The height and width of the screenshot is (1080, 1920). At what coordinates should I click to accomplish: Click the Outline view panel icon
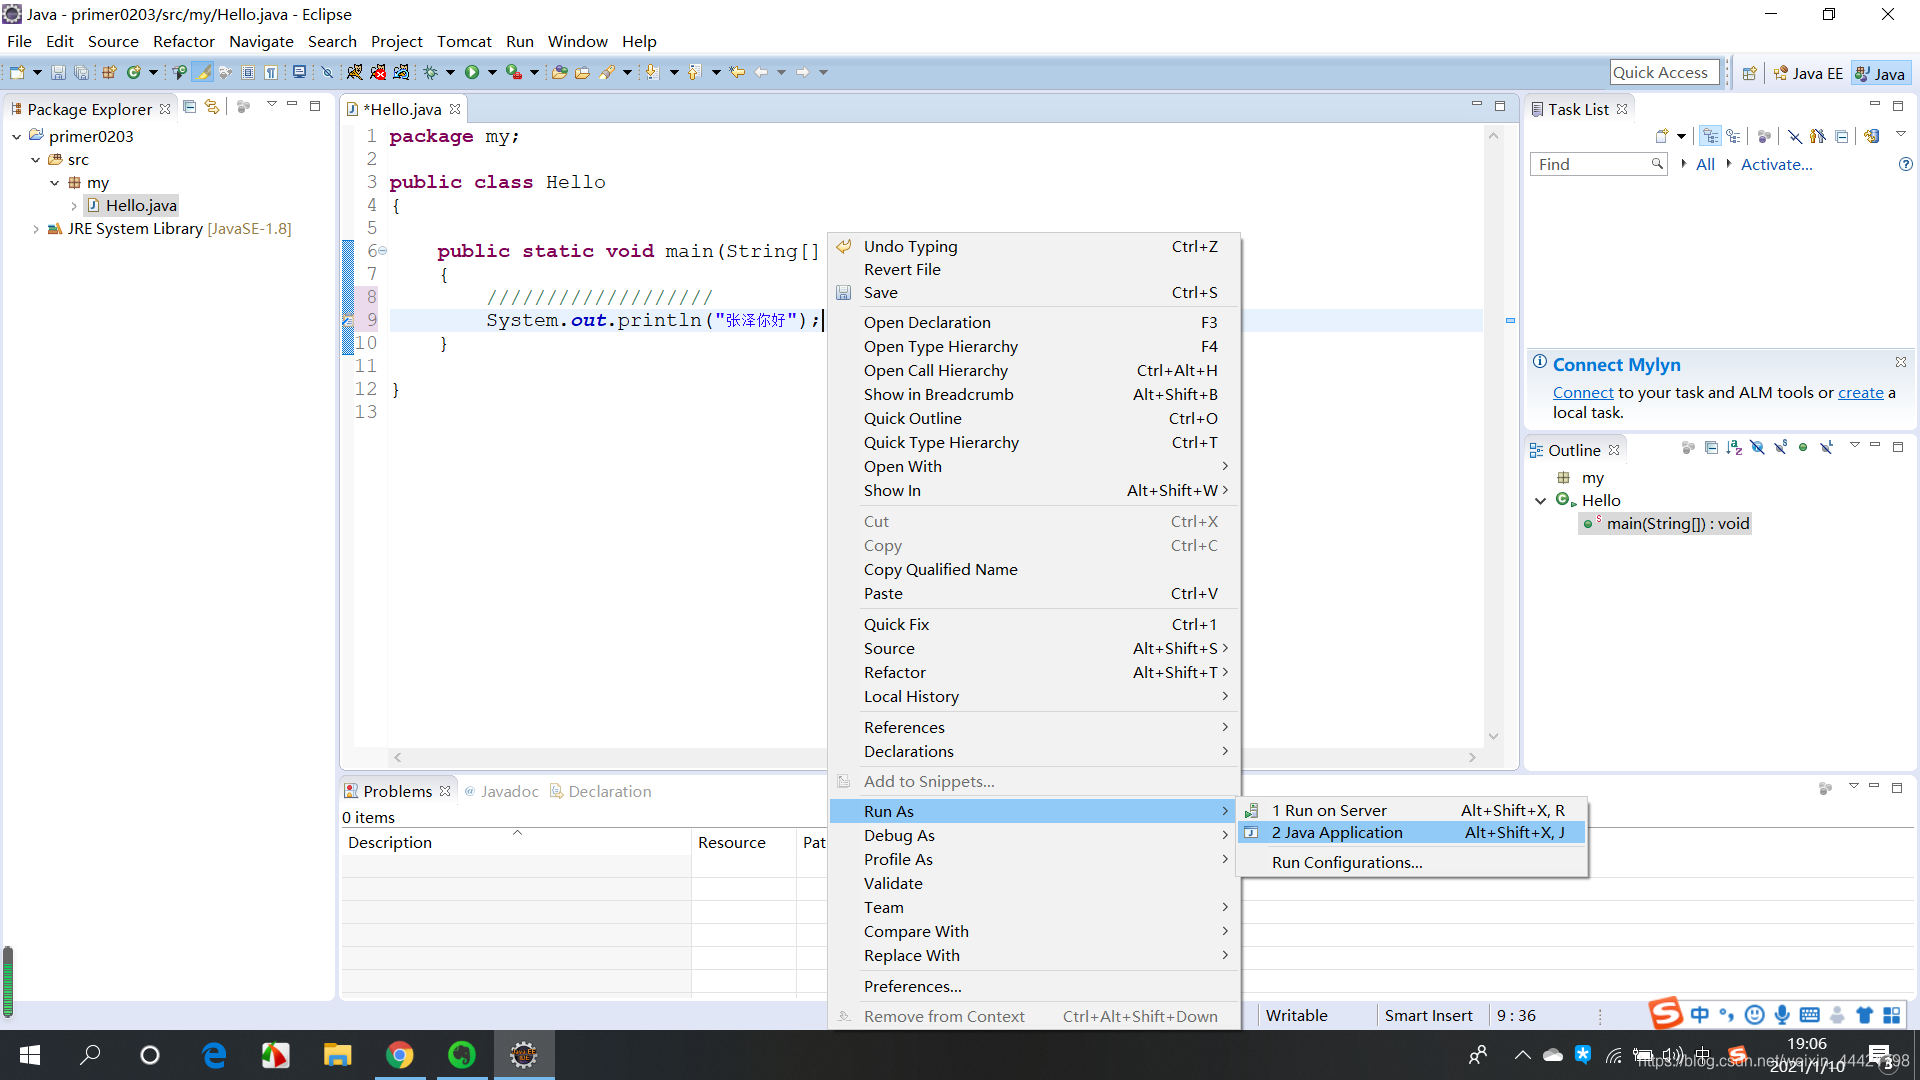1540,448
